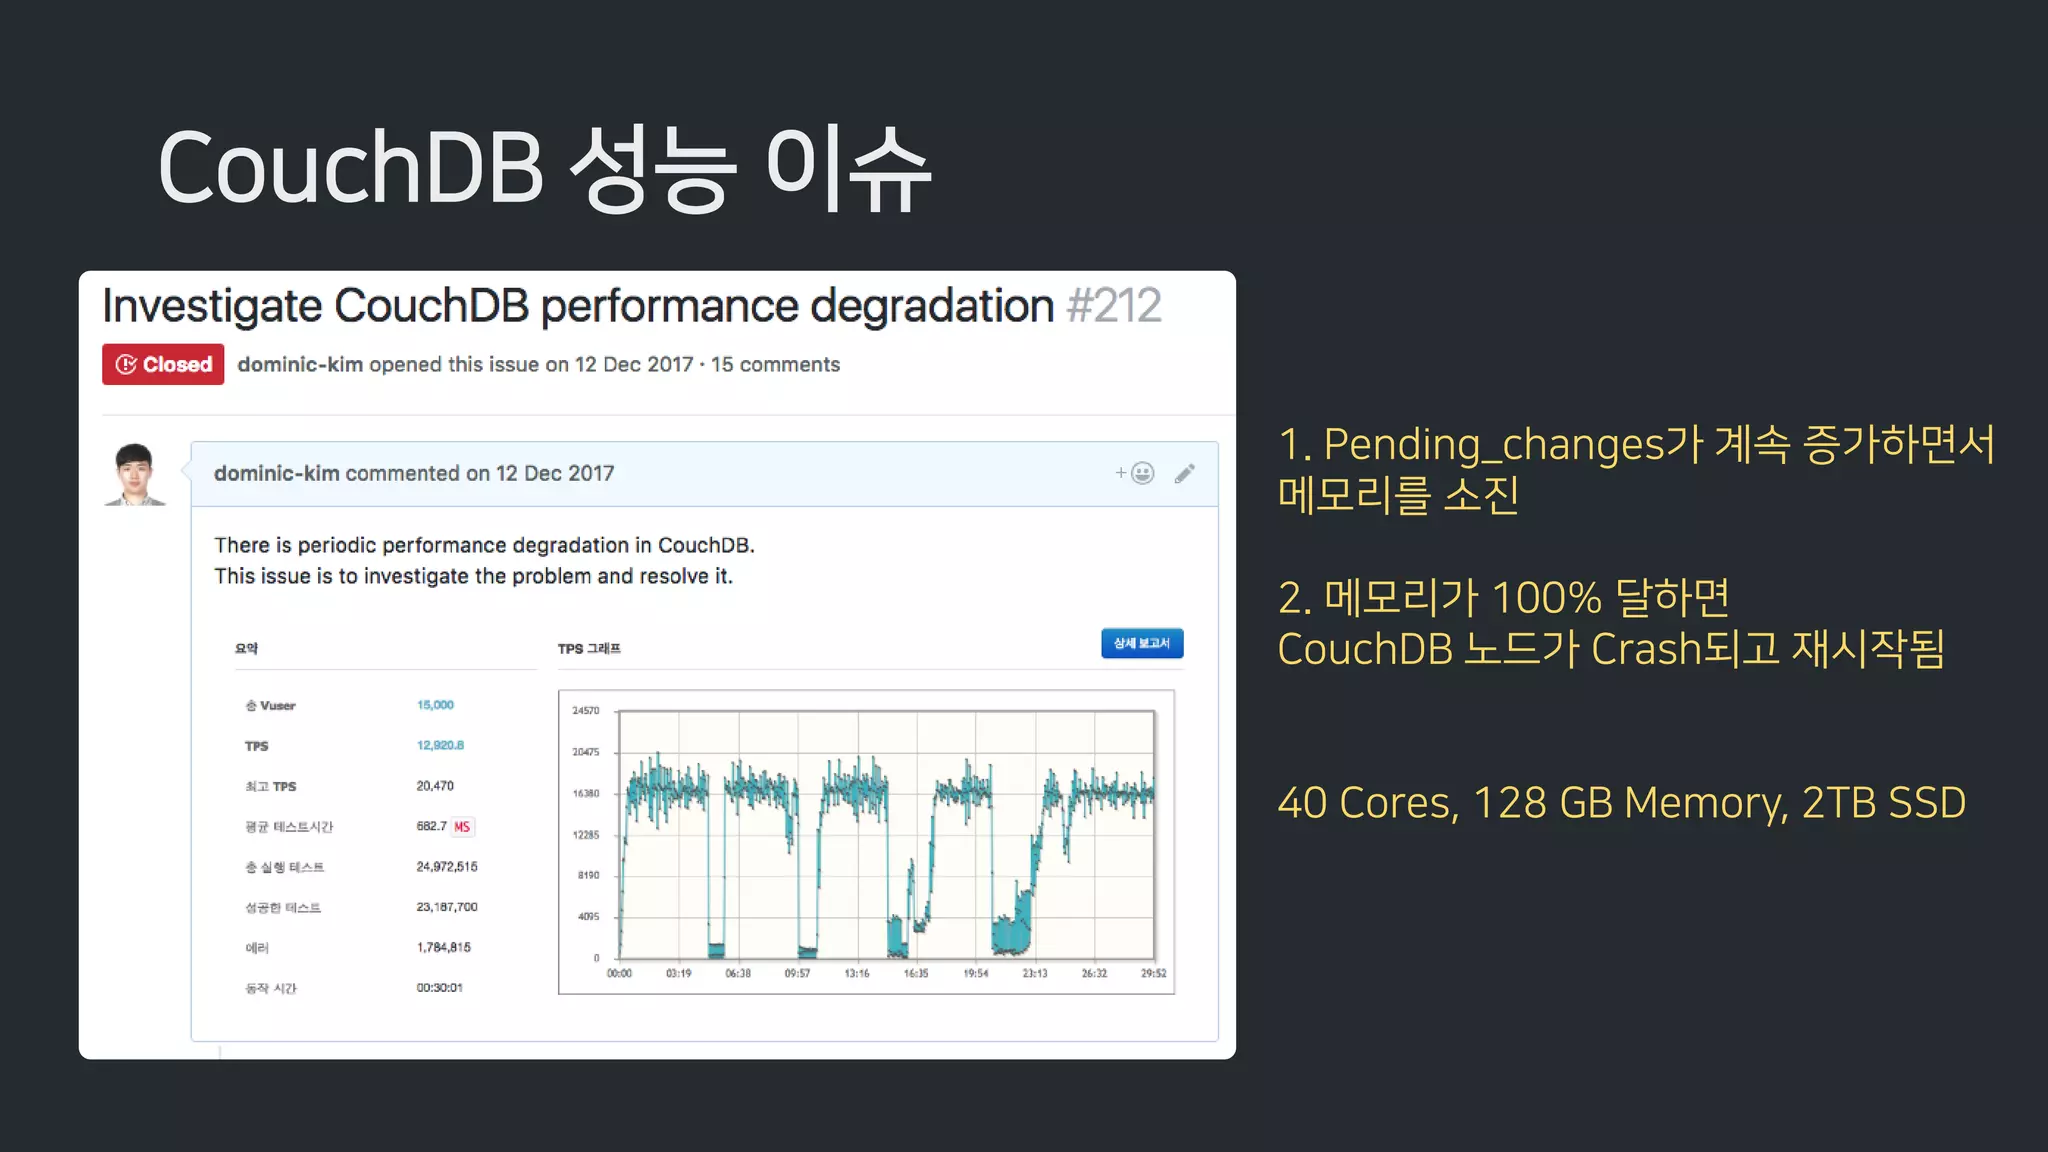Click dominic-kim name in comment header

(x=276, y=474)
